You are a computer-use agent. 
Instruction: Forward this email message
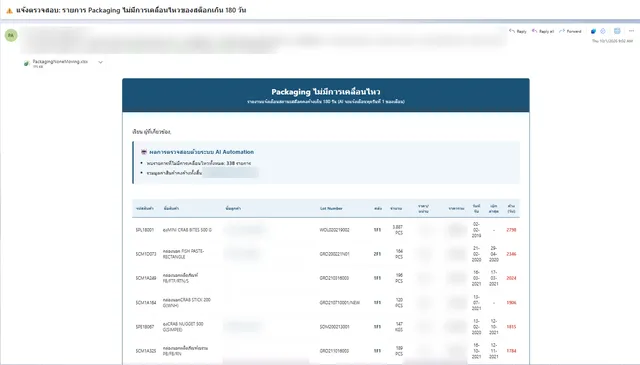570,31
